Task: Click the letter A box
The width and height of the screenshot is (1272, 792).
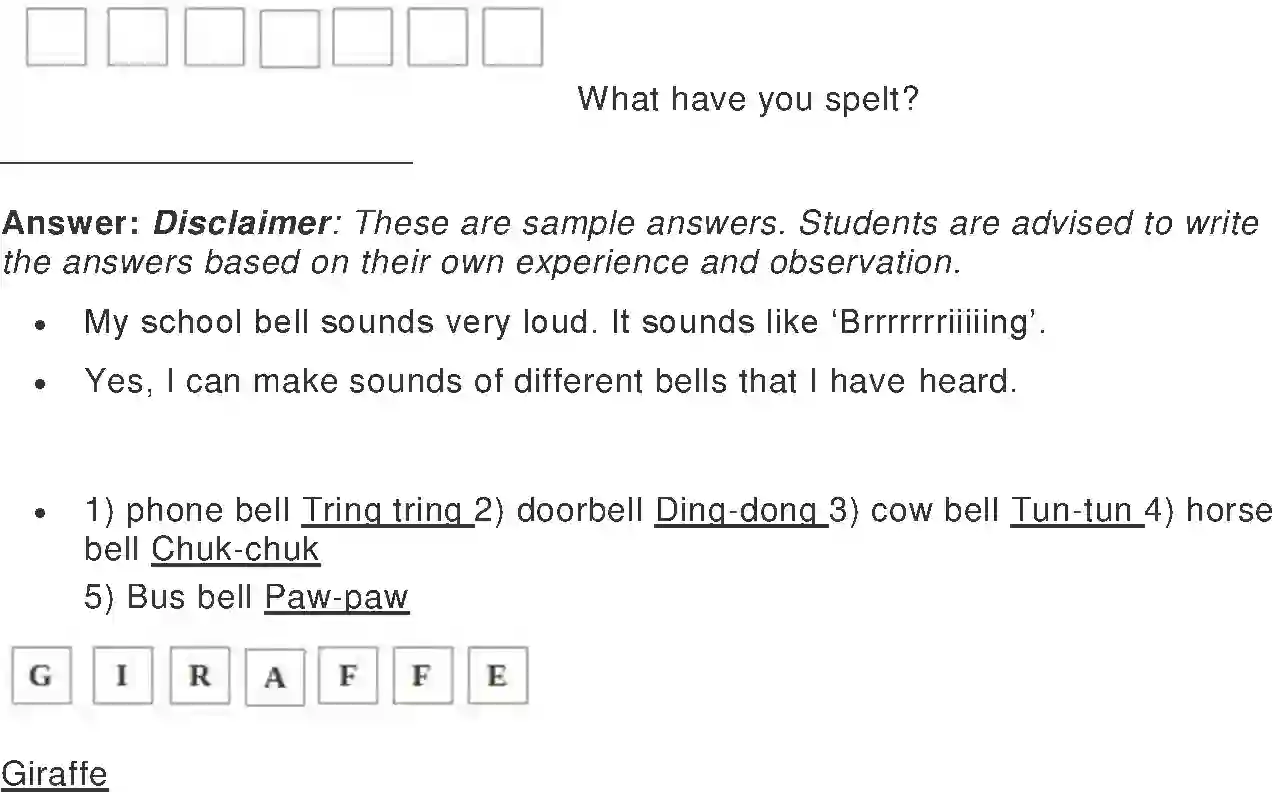Action: point(275,677)
